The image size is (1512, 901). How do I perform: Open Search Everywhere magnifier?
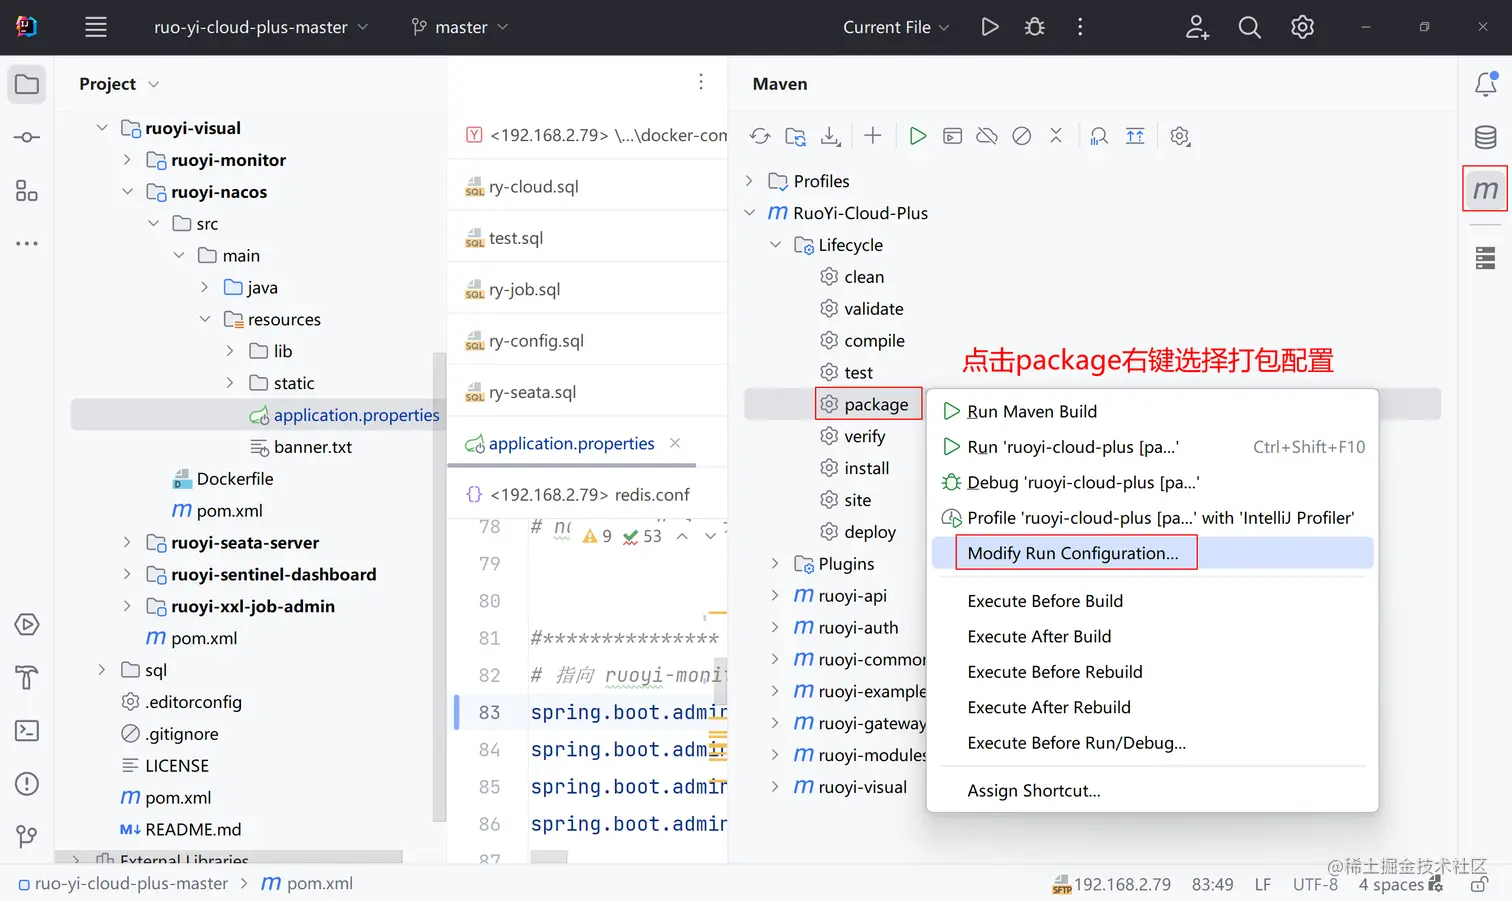point(1250,27)
